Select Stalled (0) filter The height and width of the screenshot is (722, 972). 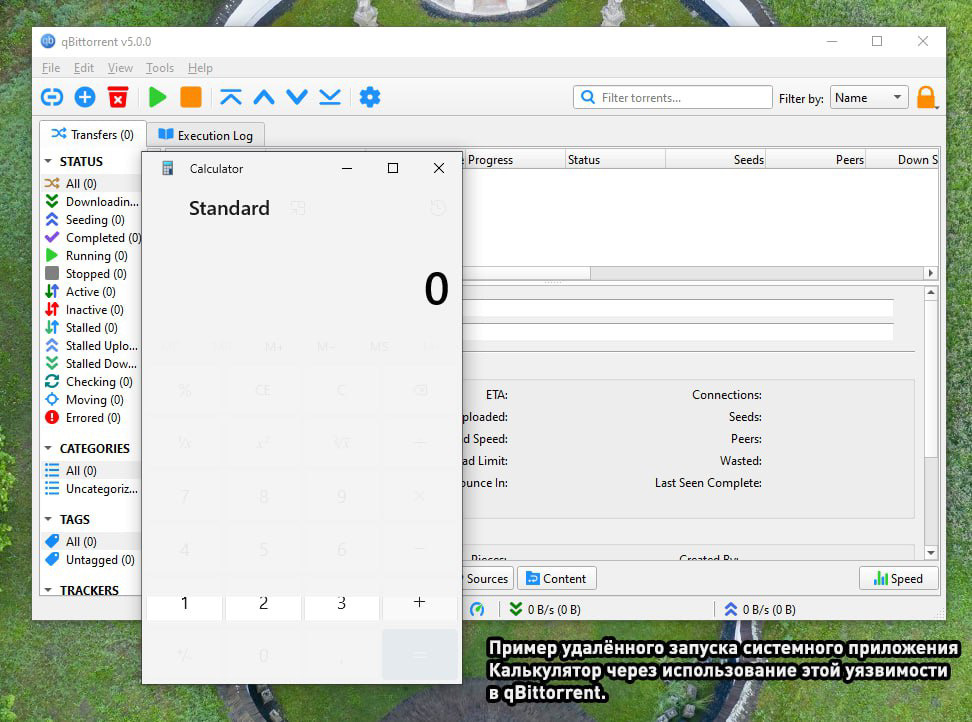pyautogui.click(x=92, y=327)
